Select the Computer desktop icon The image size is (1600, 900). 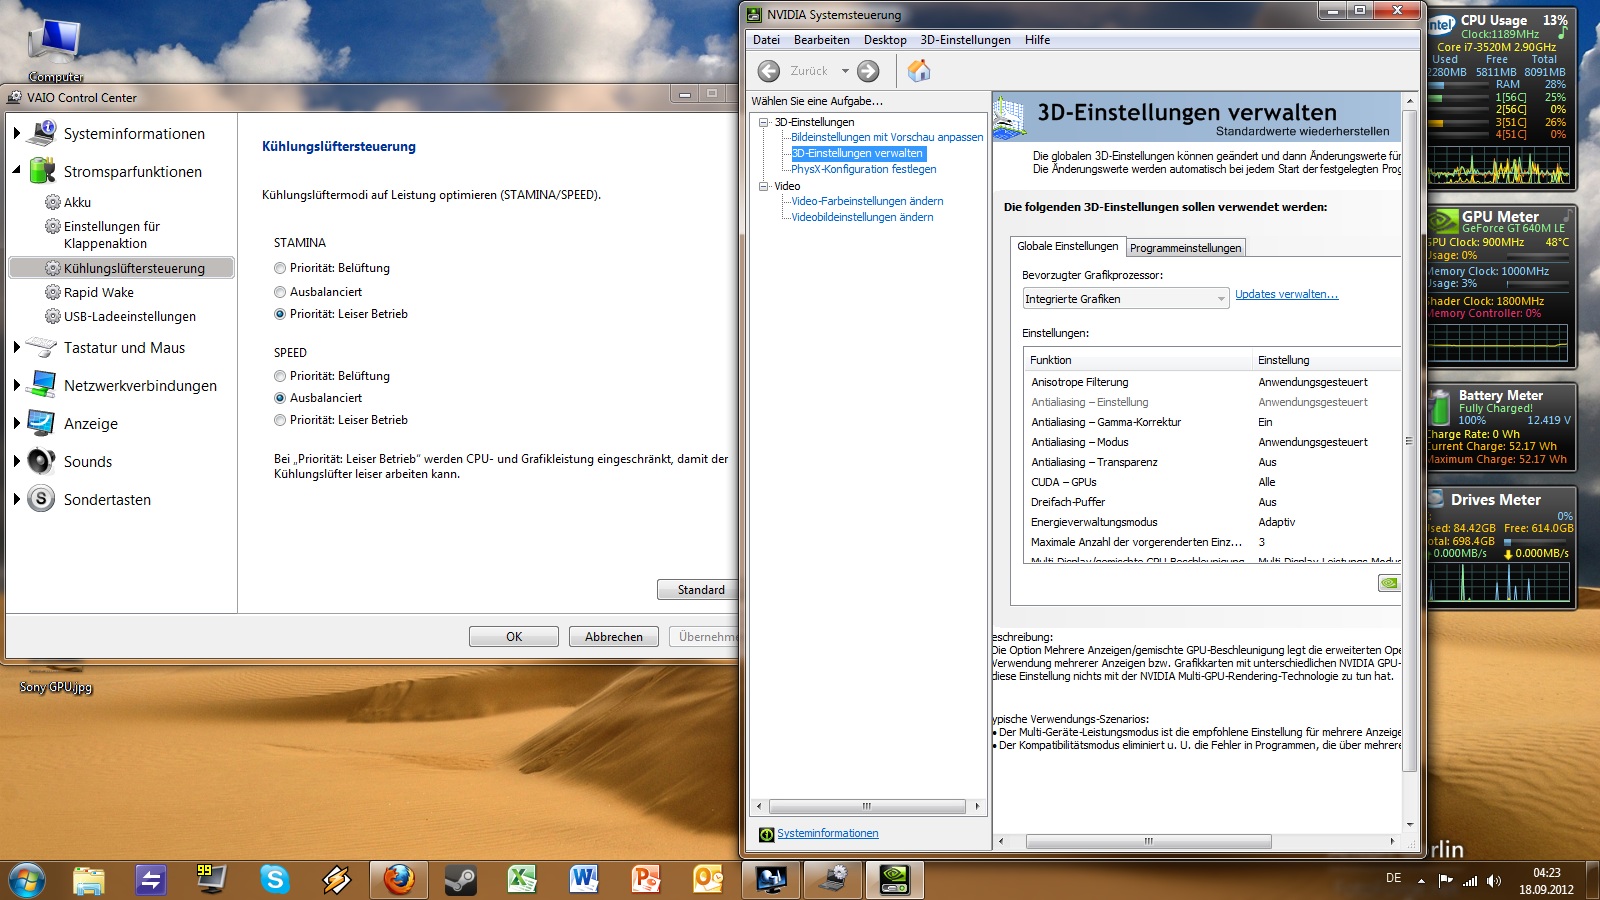[x=55, y=47]
